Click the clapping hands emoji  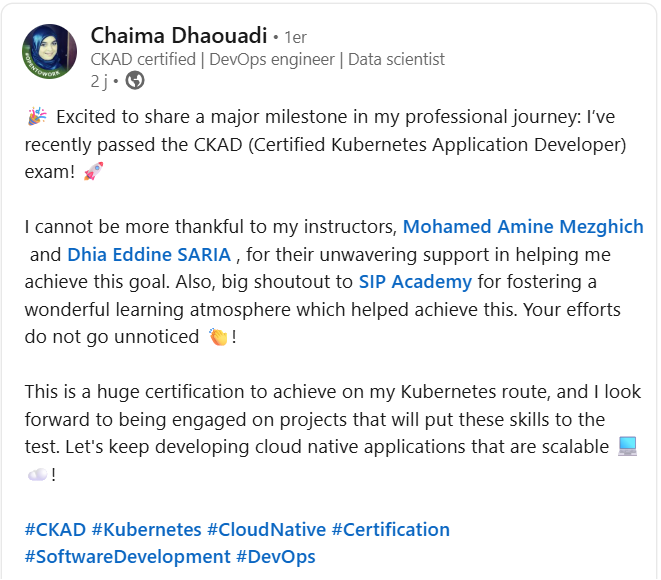[218, 337]
